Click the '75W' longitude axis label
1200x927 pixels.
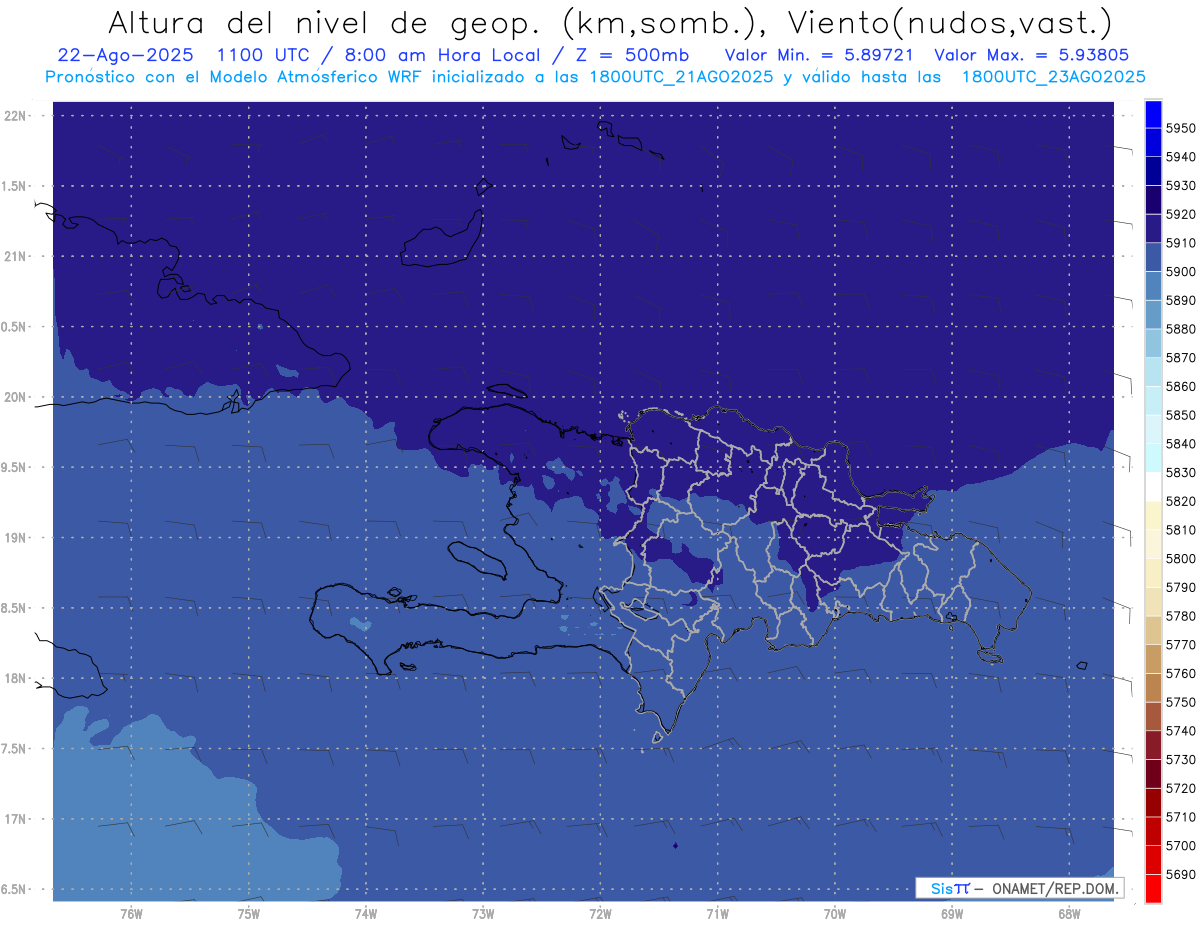(248, 914)
